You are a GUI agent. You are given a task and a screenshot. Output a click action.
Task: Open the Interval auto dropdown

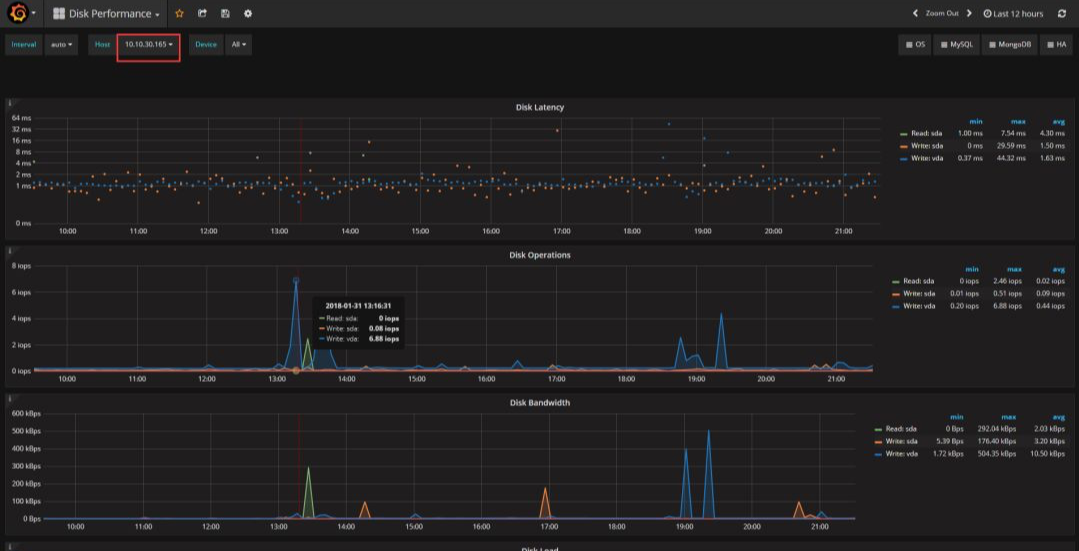[x=61, y=45]
